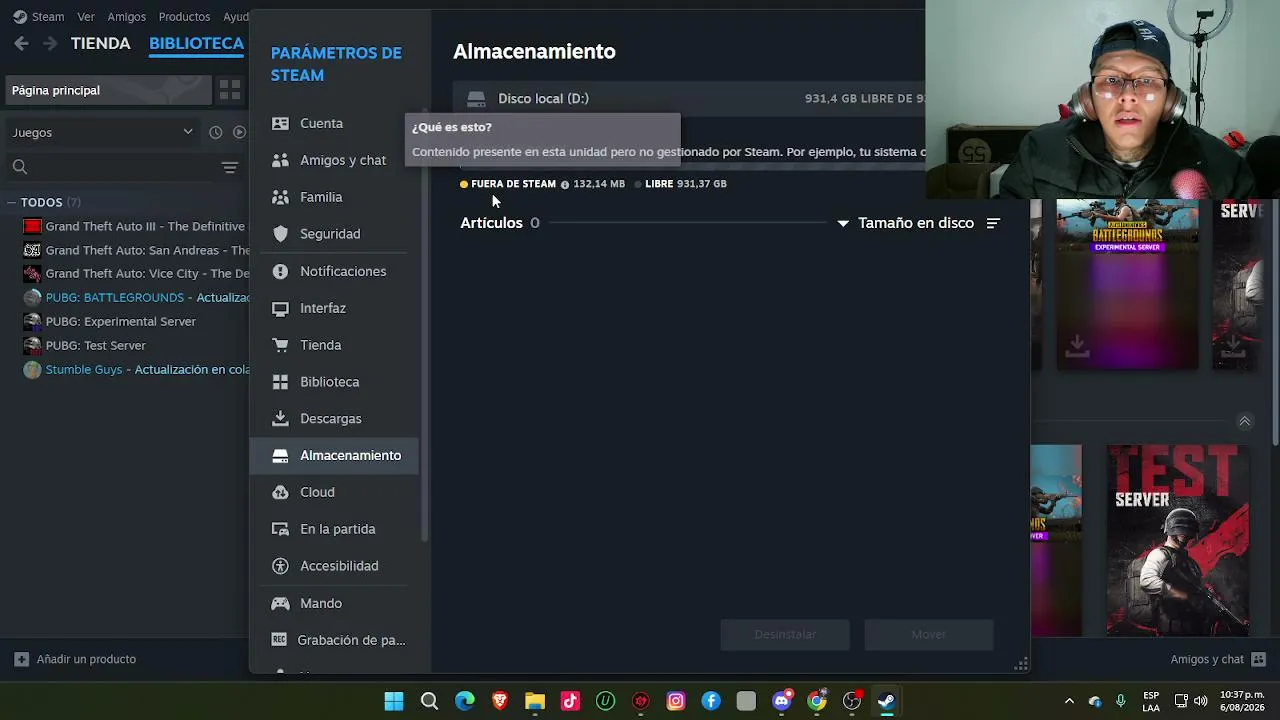Open the Amigos menu

pyautogui.click(x=126, y=17)
